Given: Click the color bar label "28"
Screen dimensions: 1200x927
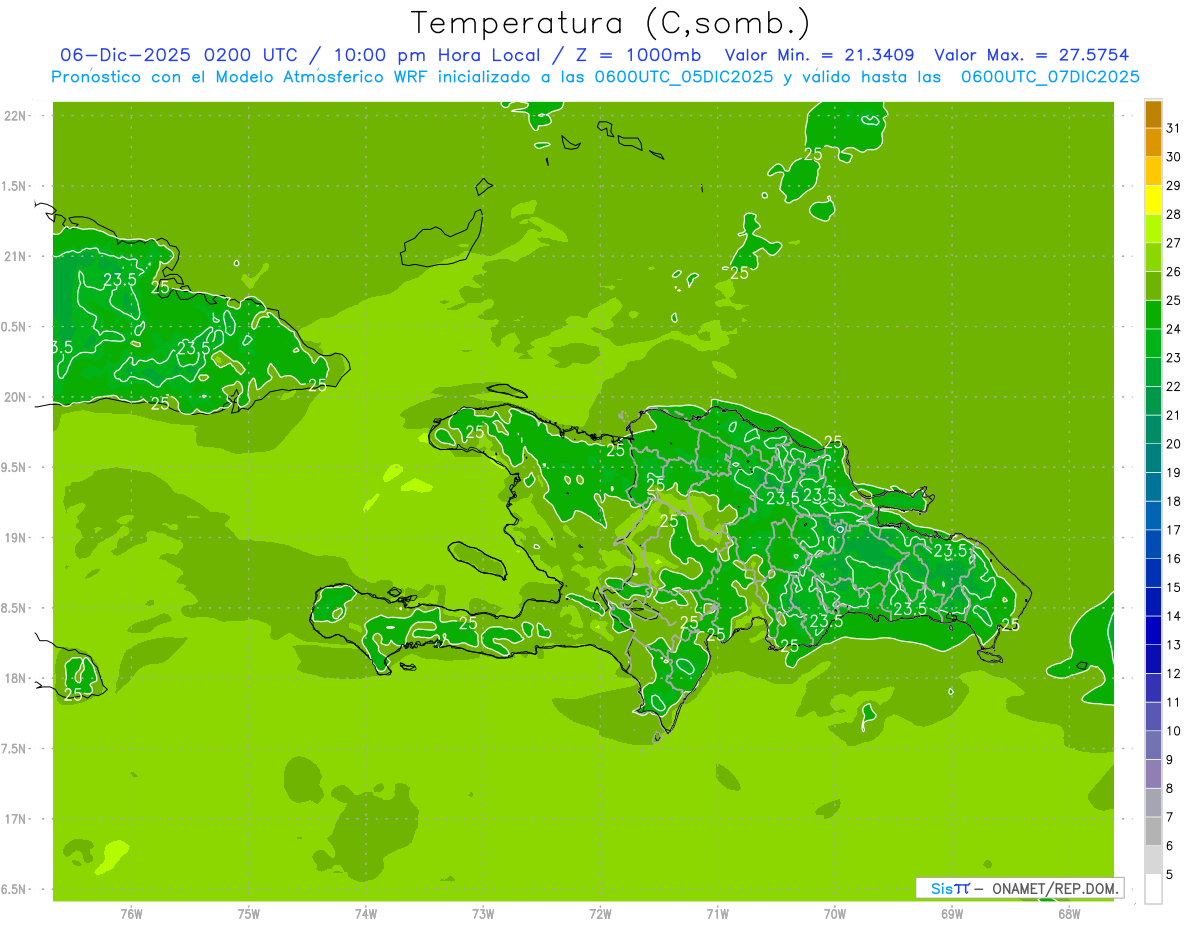Looking at the screenshot, I should [x=1174, y=214].
